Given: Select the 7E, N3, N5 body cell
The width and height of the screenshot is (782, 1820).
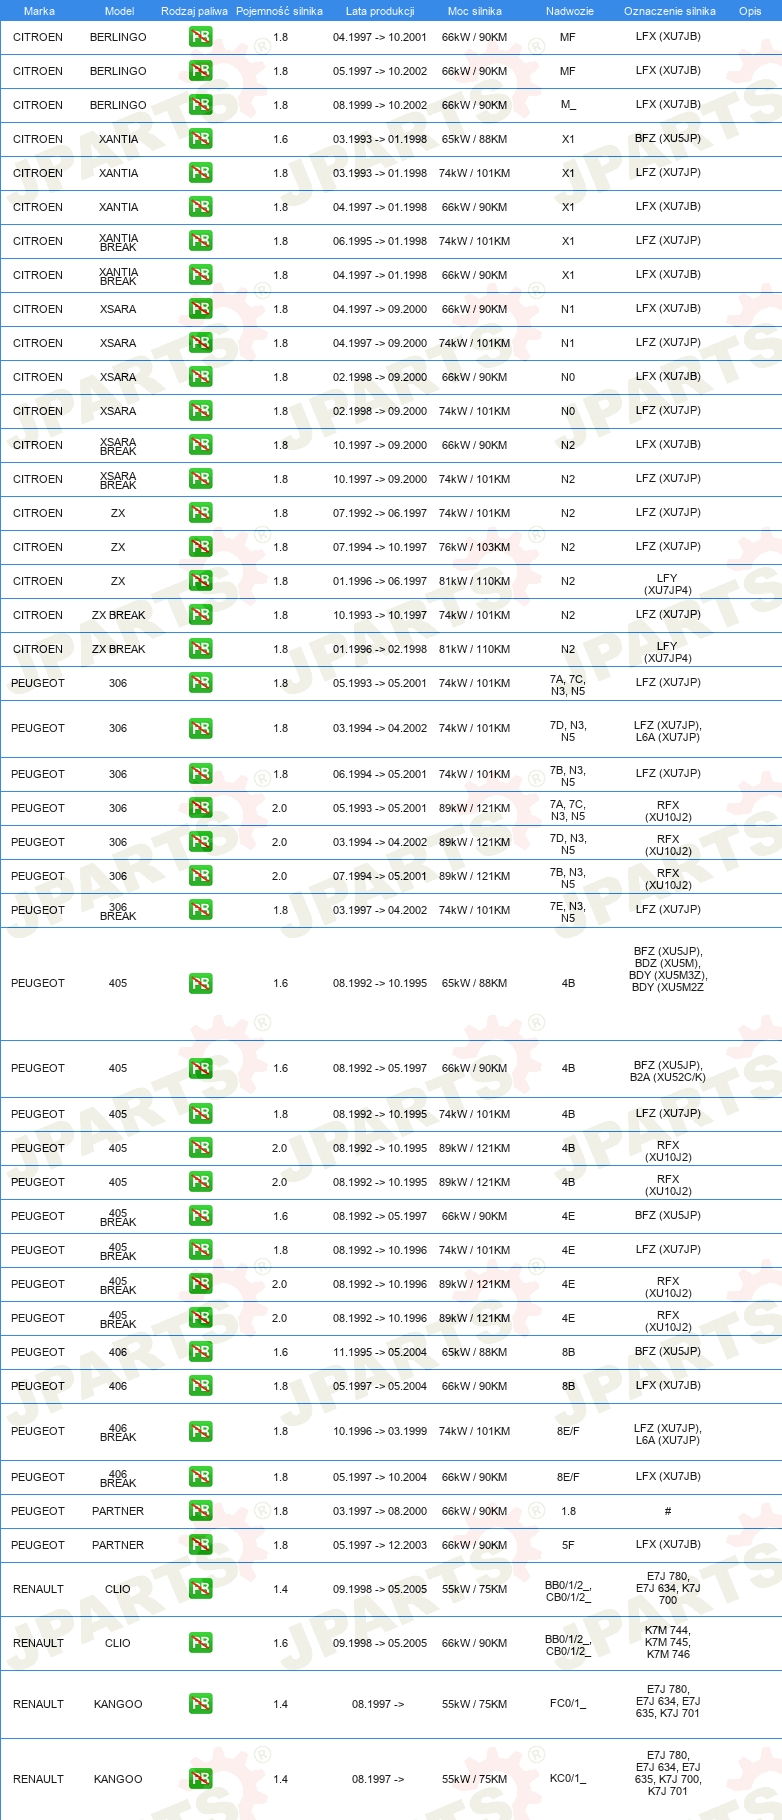Looking at the screenshot, I should [x=568, y=912].
